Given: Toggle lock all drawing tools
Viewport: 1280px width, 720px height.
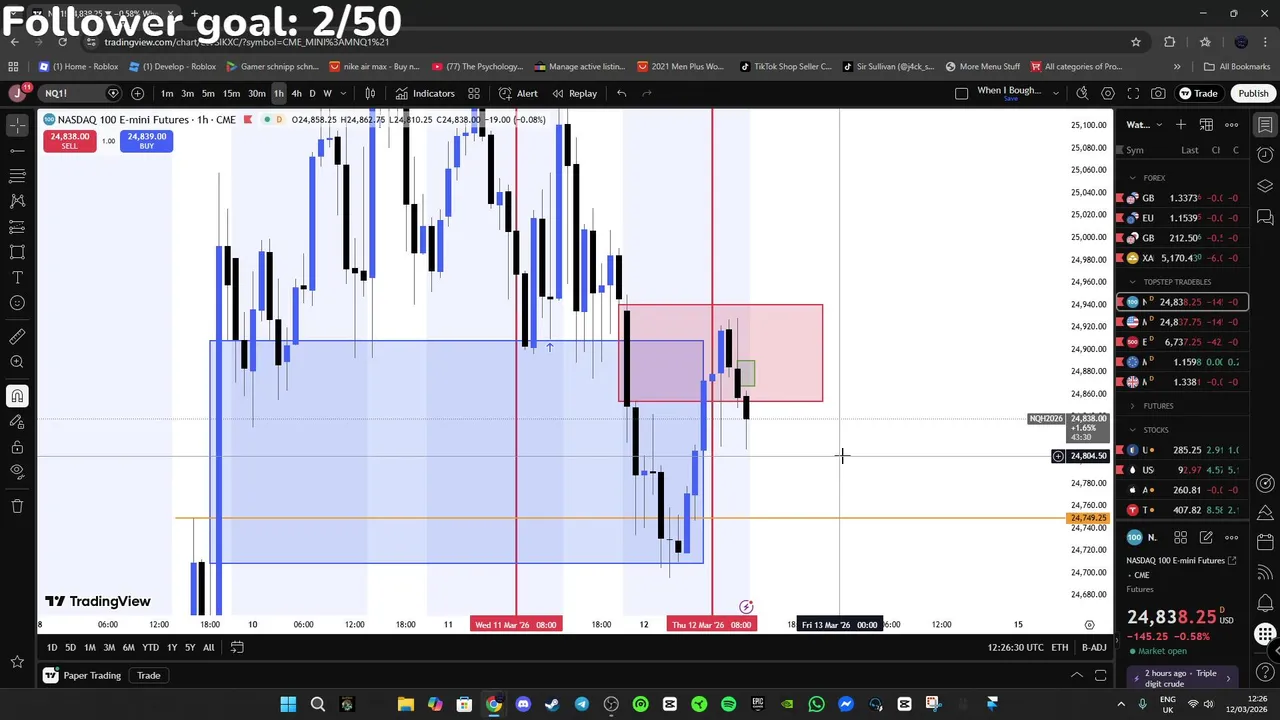Looking at the screenshot, I should 17,446.
